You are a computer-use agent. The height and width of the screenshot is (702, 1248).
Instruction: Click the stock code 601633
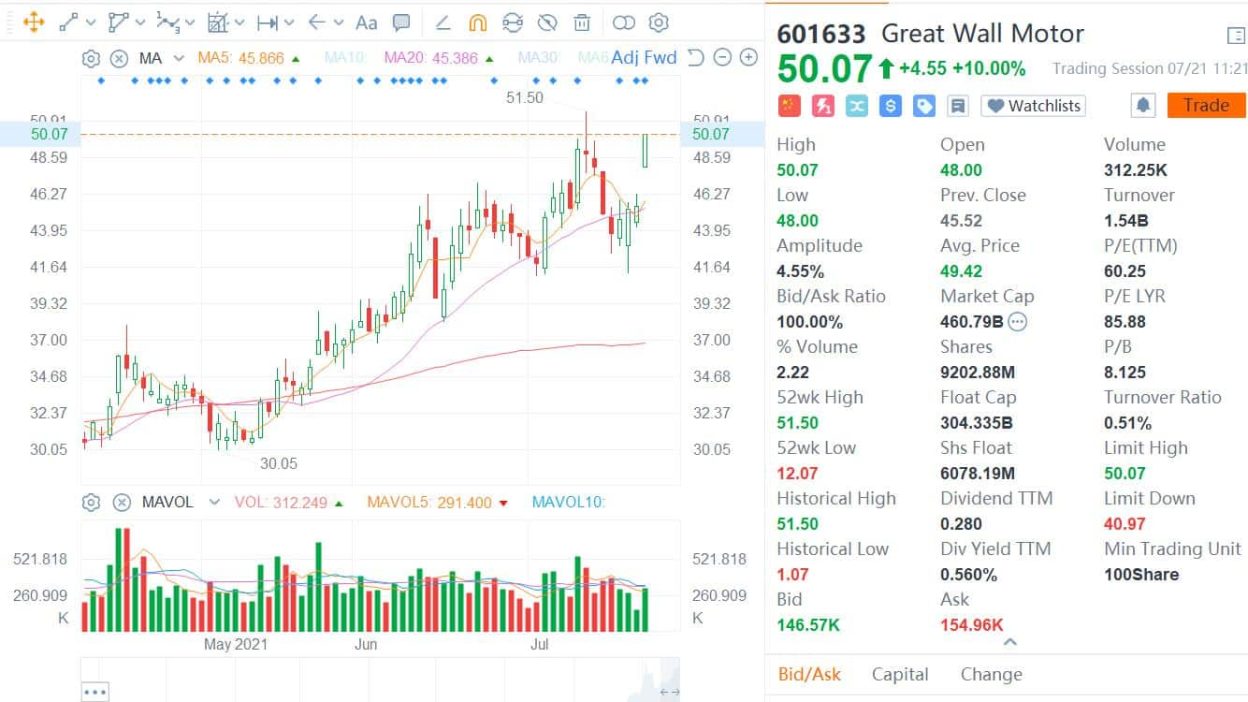click(x=821, y=34)
